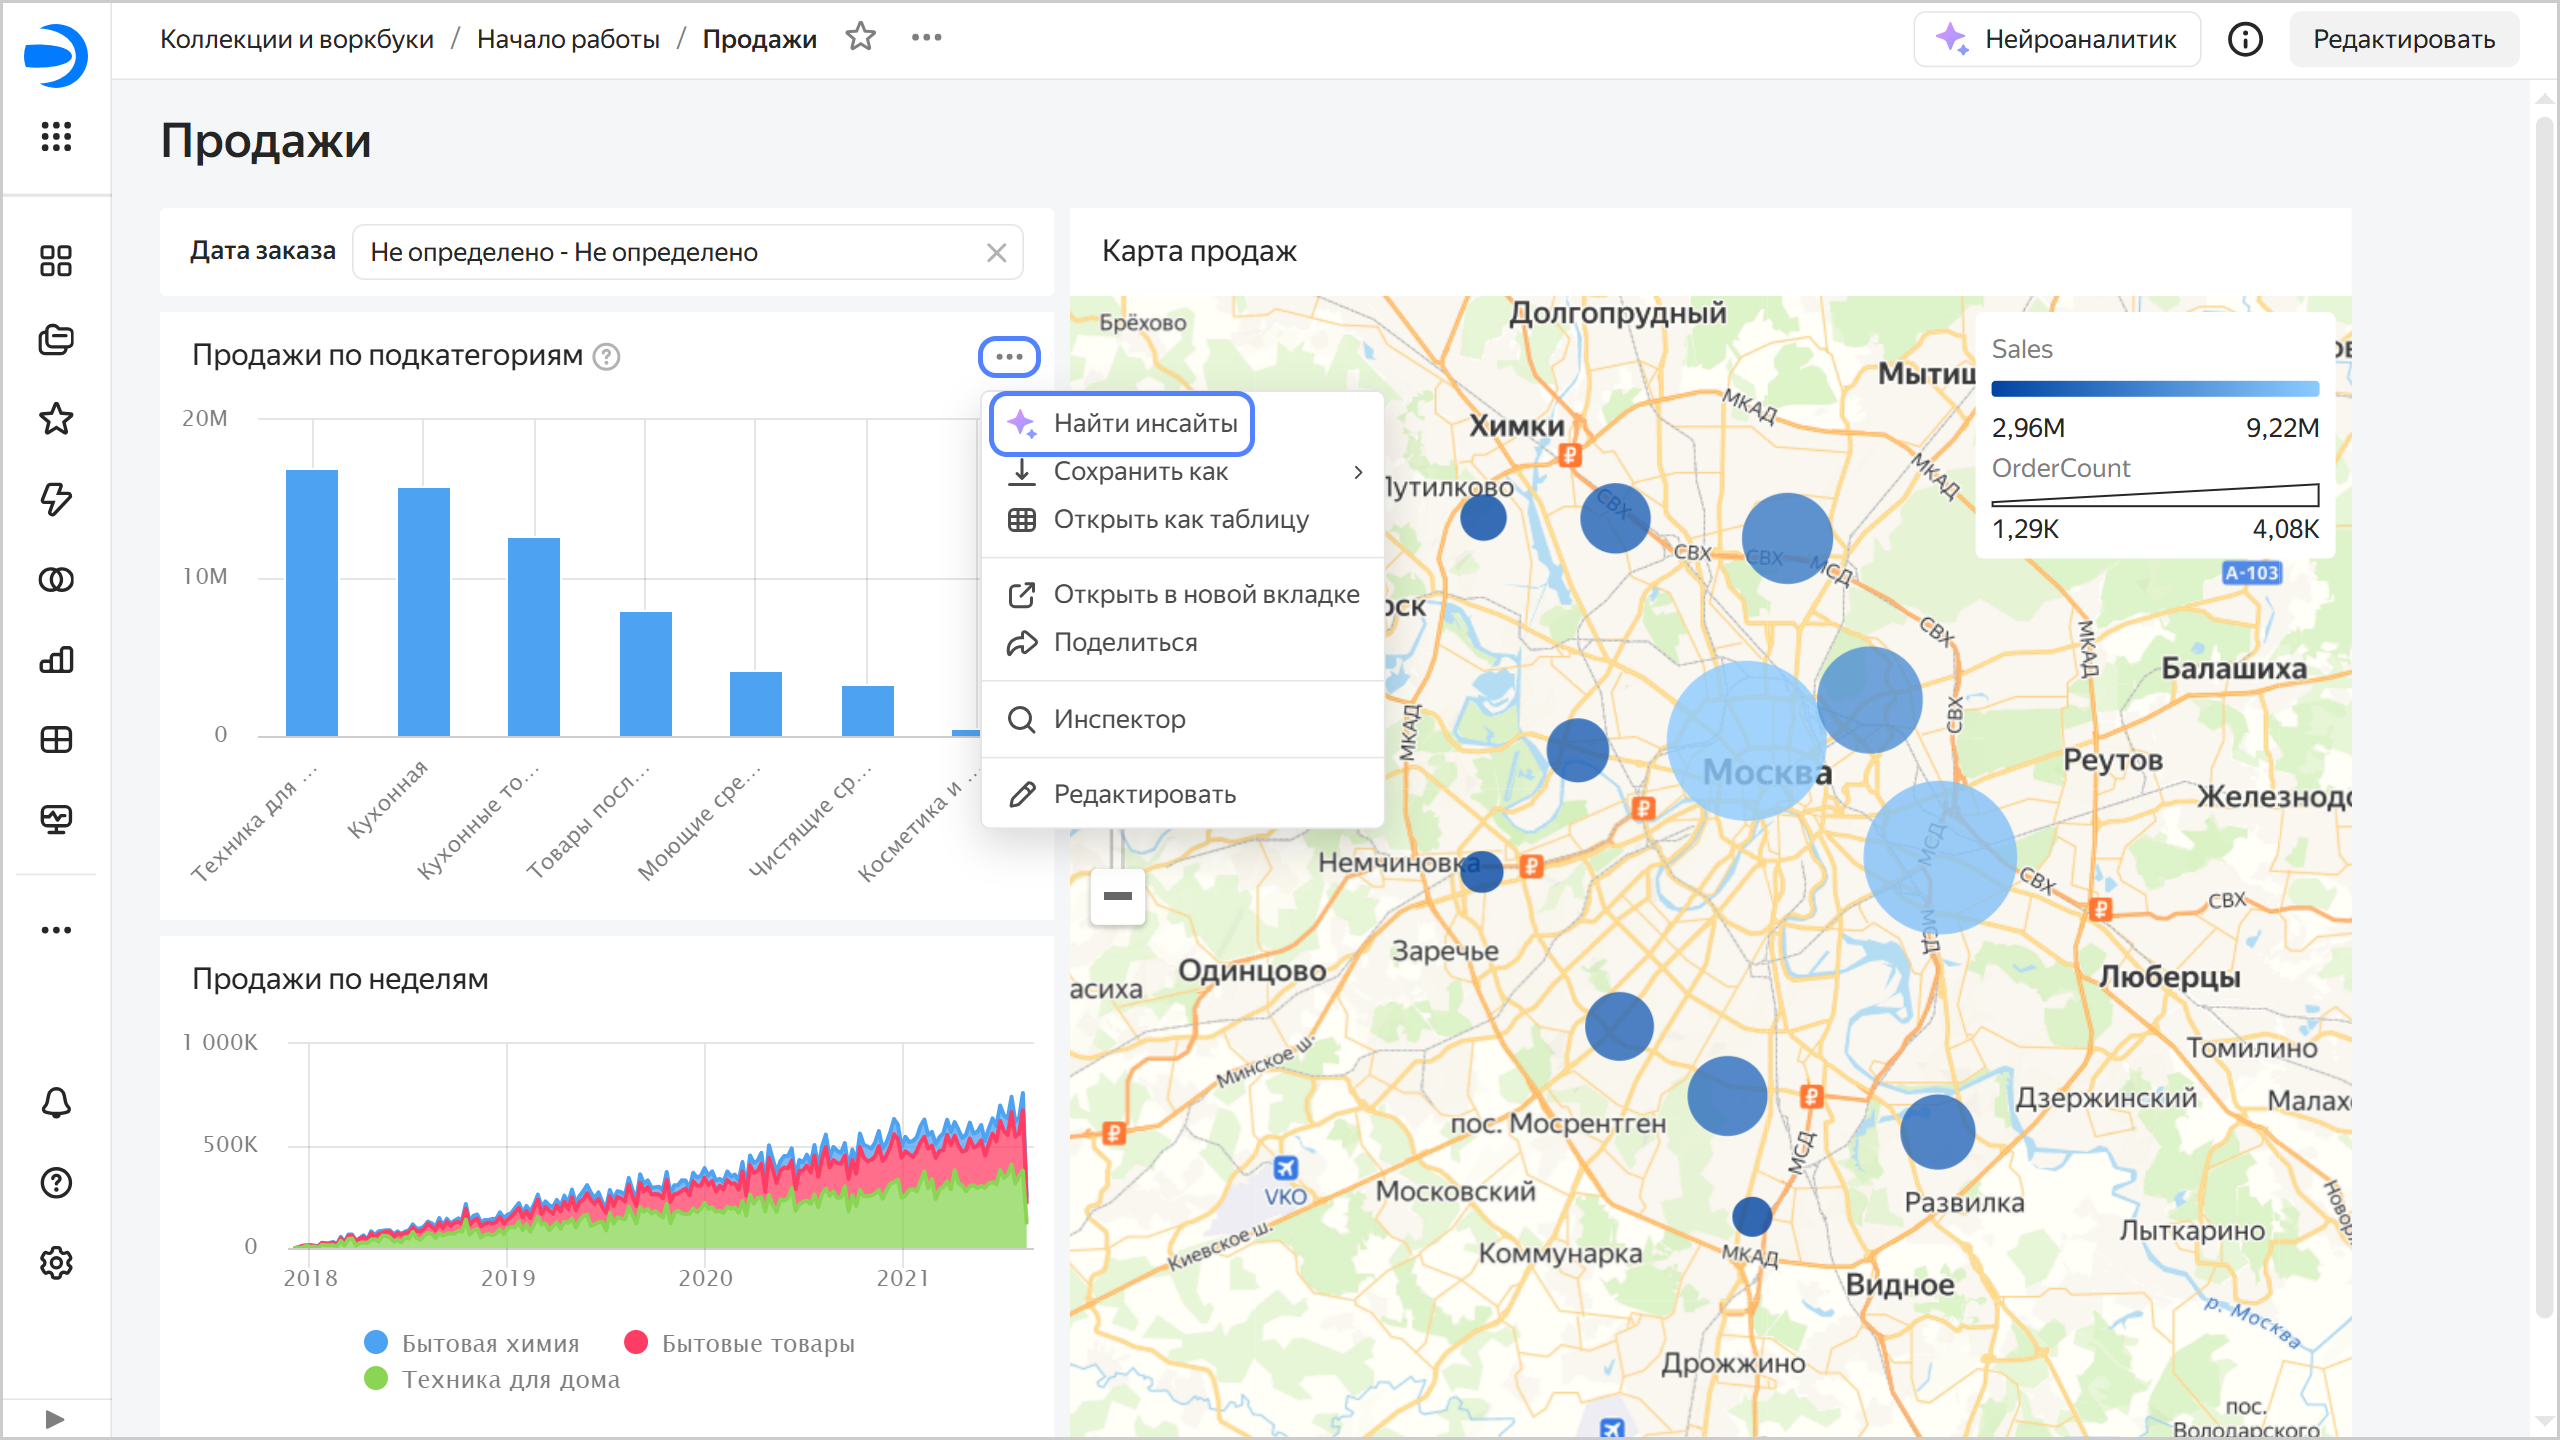Viewport: 2560px width, 1440px height.
Task: Clear the Дата заказа filter field
Action: (x=996, y=253)
